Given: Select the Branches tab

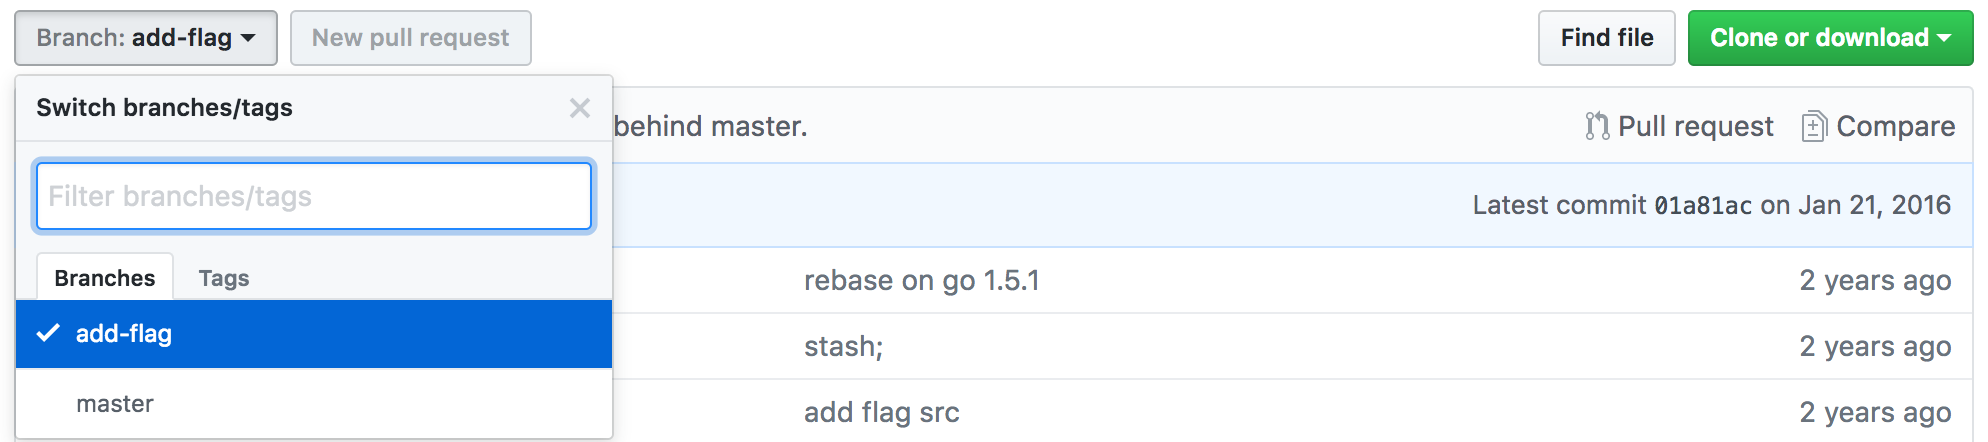Looking at the screenshot, I should [105, 278].
